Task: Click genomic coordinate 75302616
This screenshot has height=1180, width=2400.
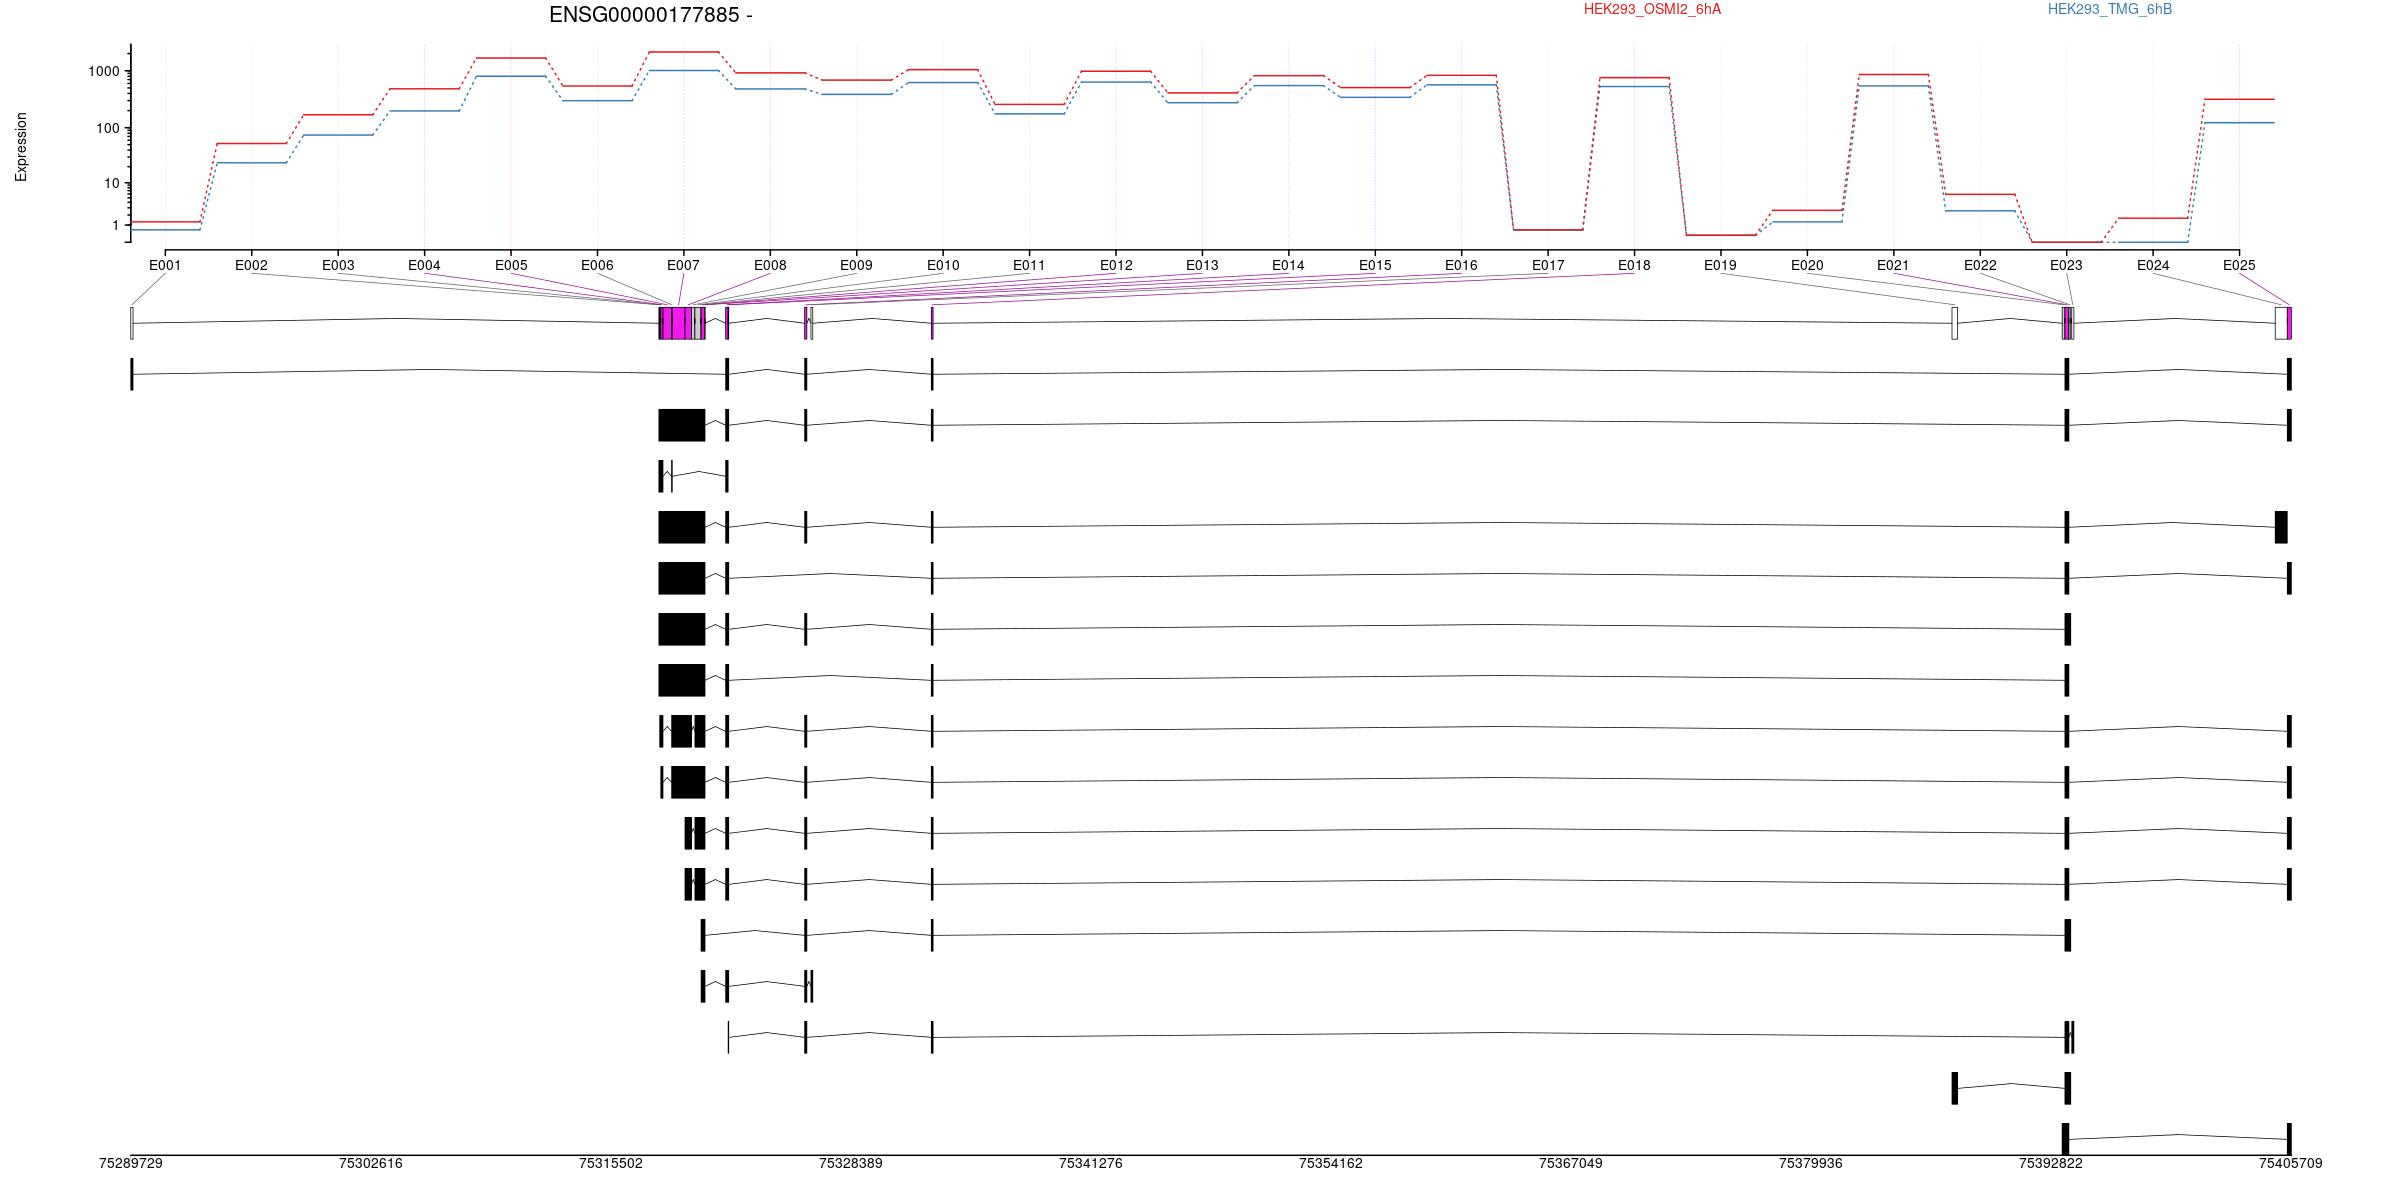Action: pyautogui.click(x=371, y=1164)
